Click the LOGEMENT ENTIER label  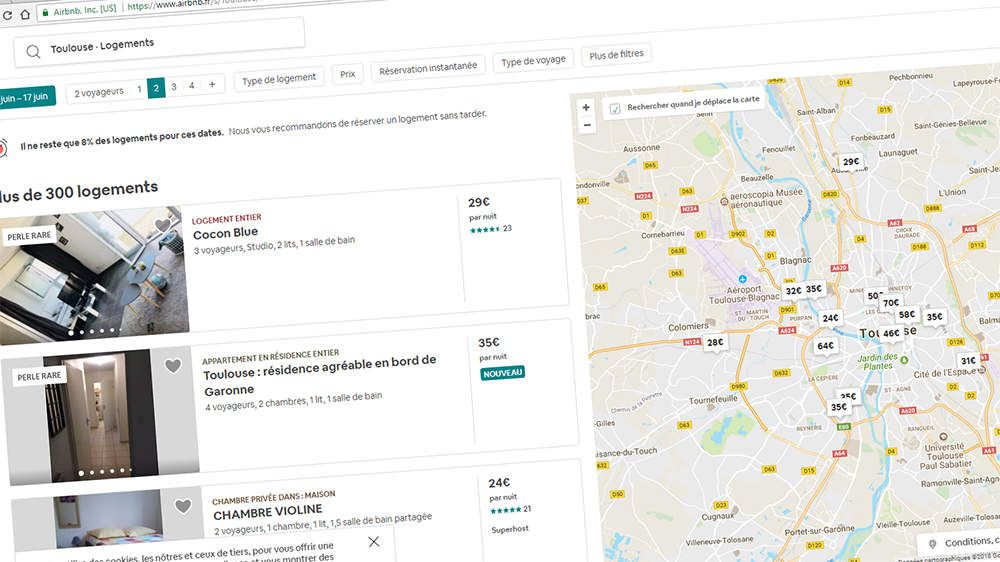coord(226,219)
